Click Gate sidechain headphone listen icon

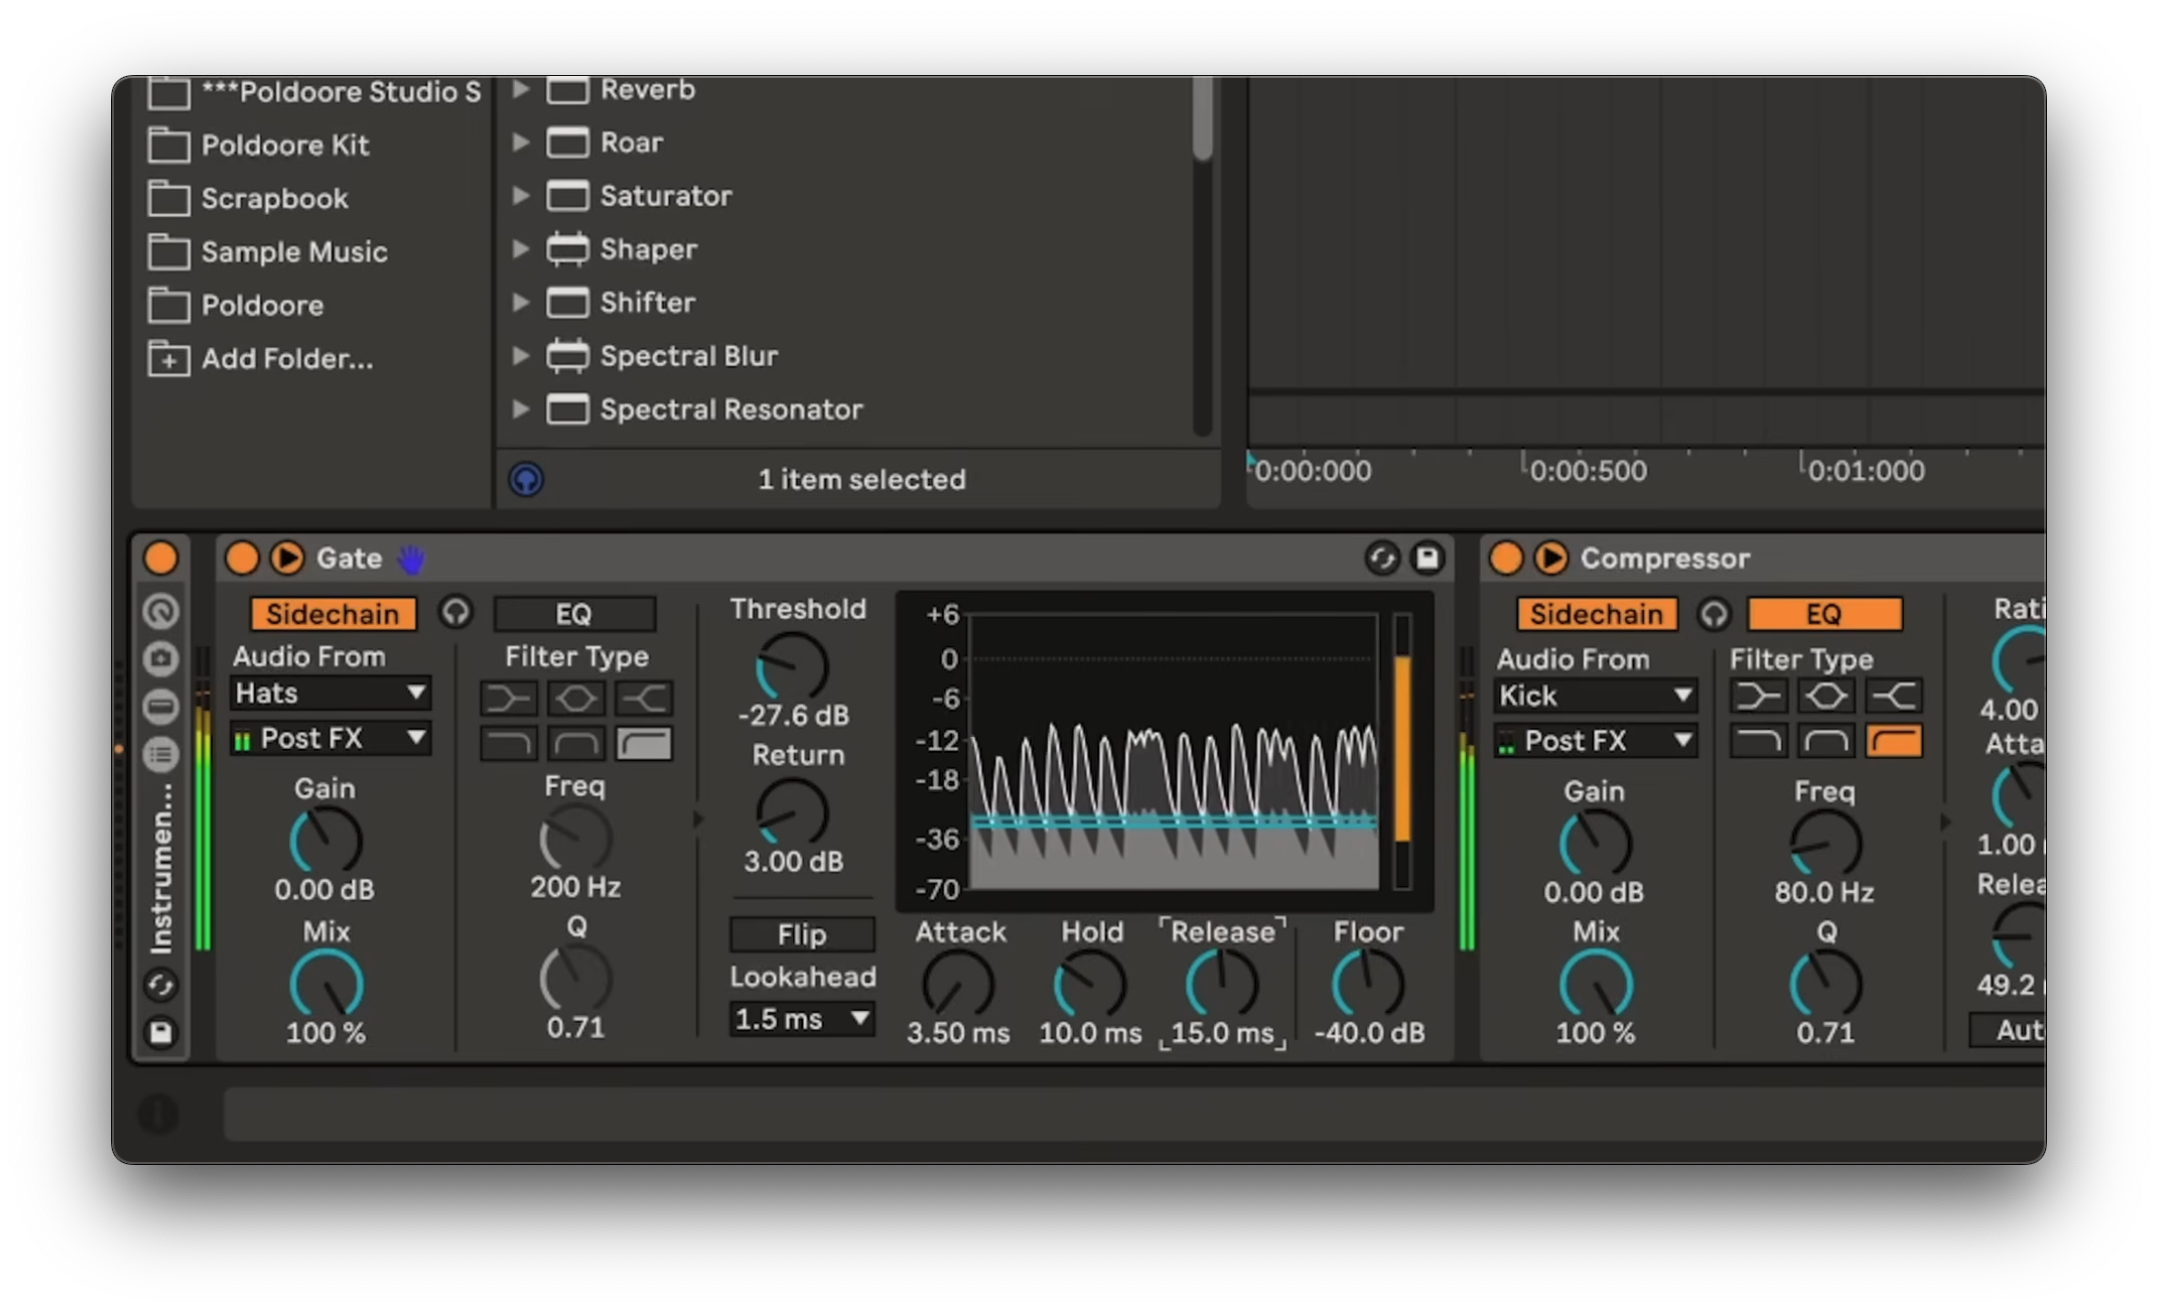point(456,612)
